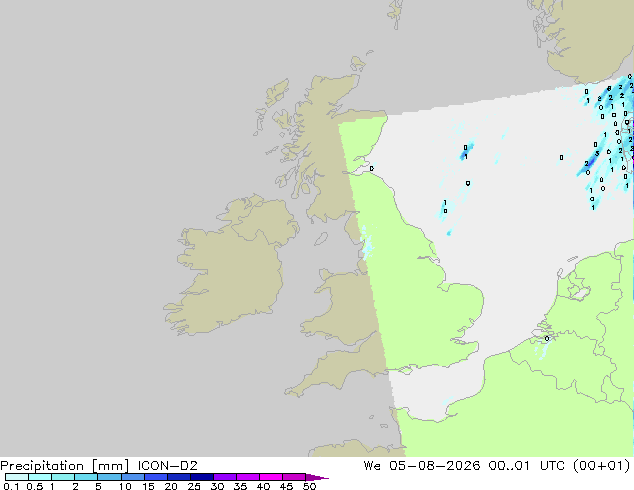Click the 35–40 mm legend color swatch

pyautogui.click(x=247, y=477)
